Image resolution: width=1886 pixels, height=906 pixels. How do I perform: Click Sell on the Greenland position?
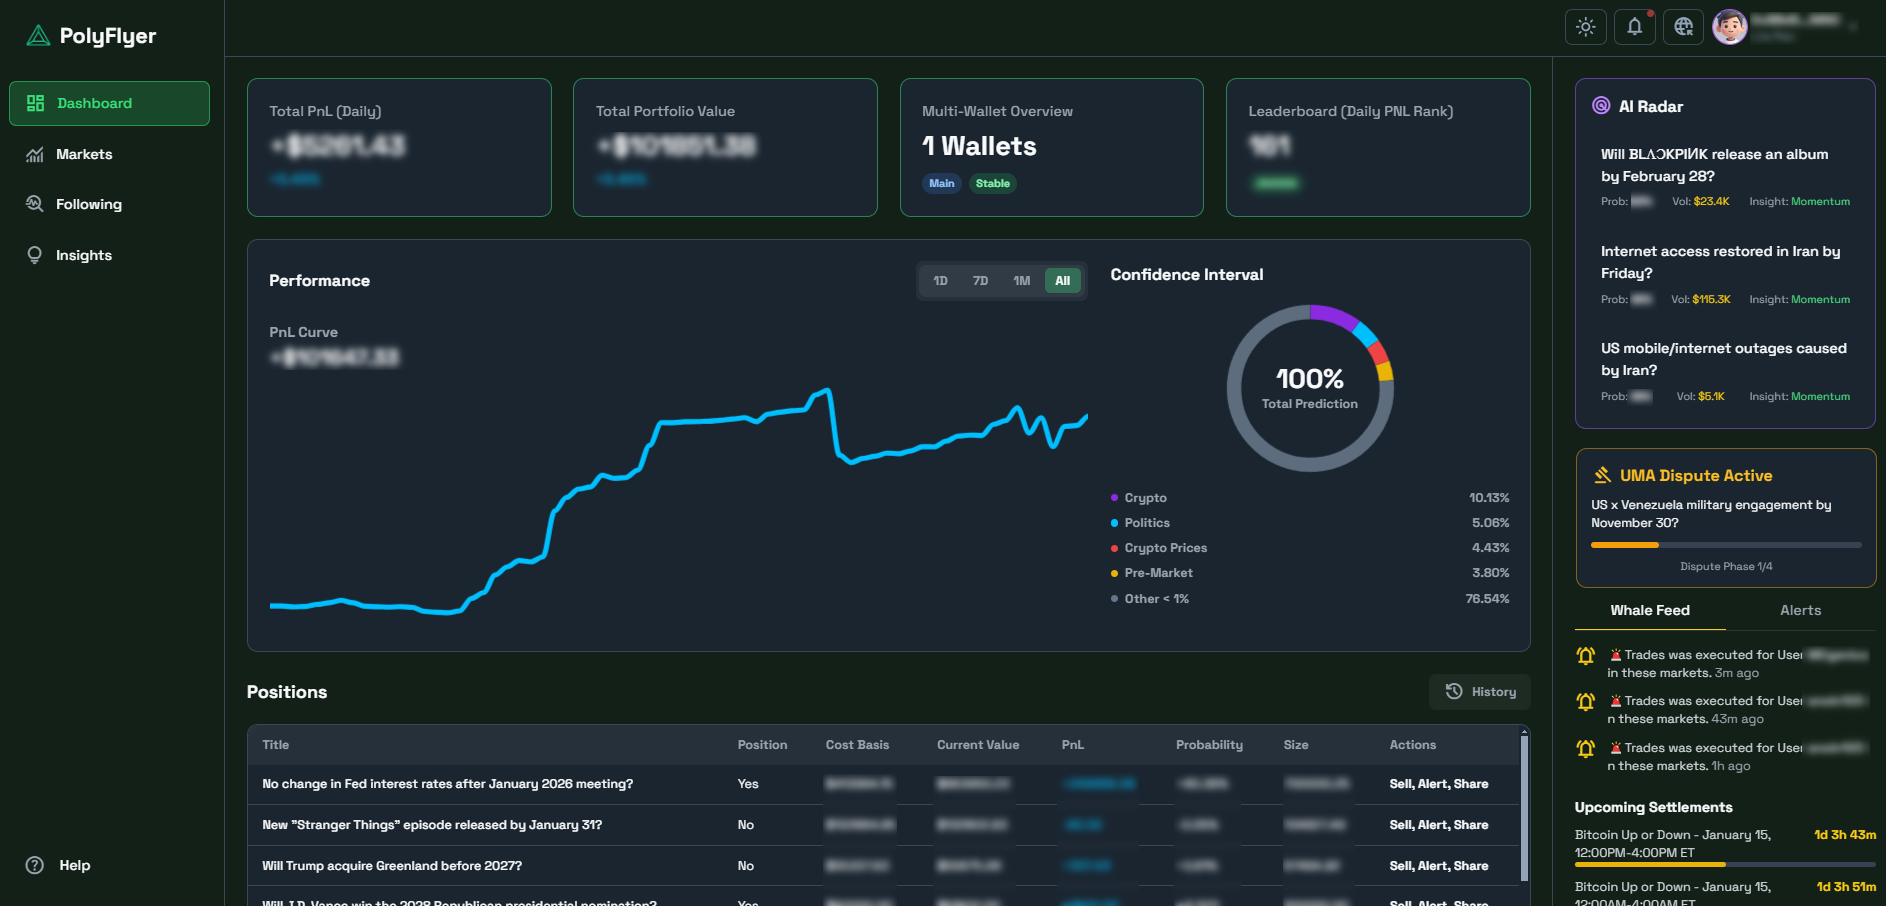[1400, 866]
